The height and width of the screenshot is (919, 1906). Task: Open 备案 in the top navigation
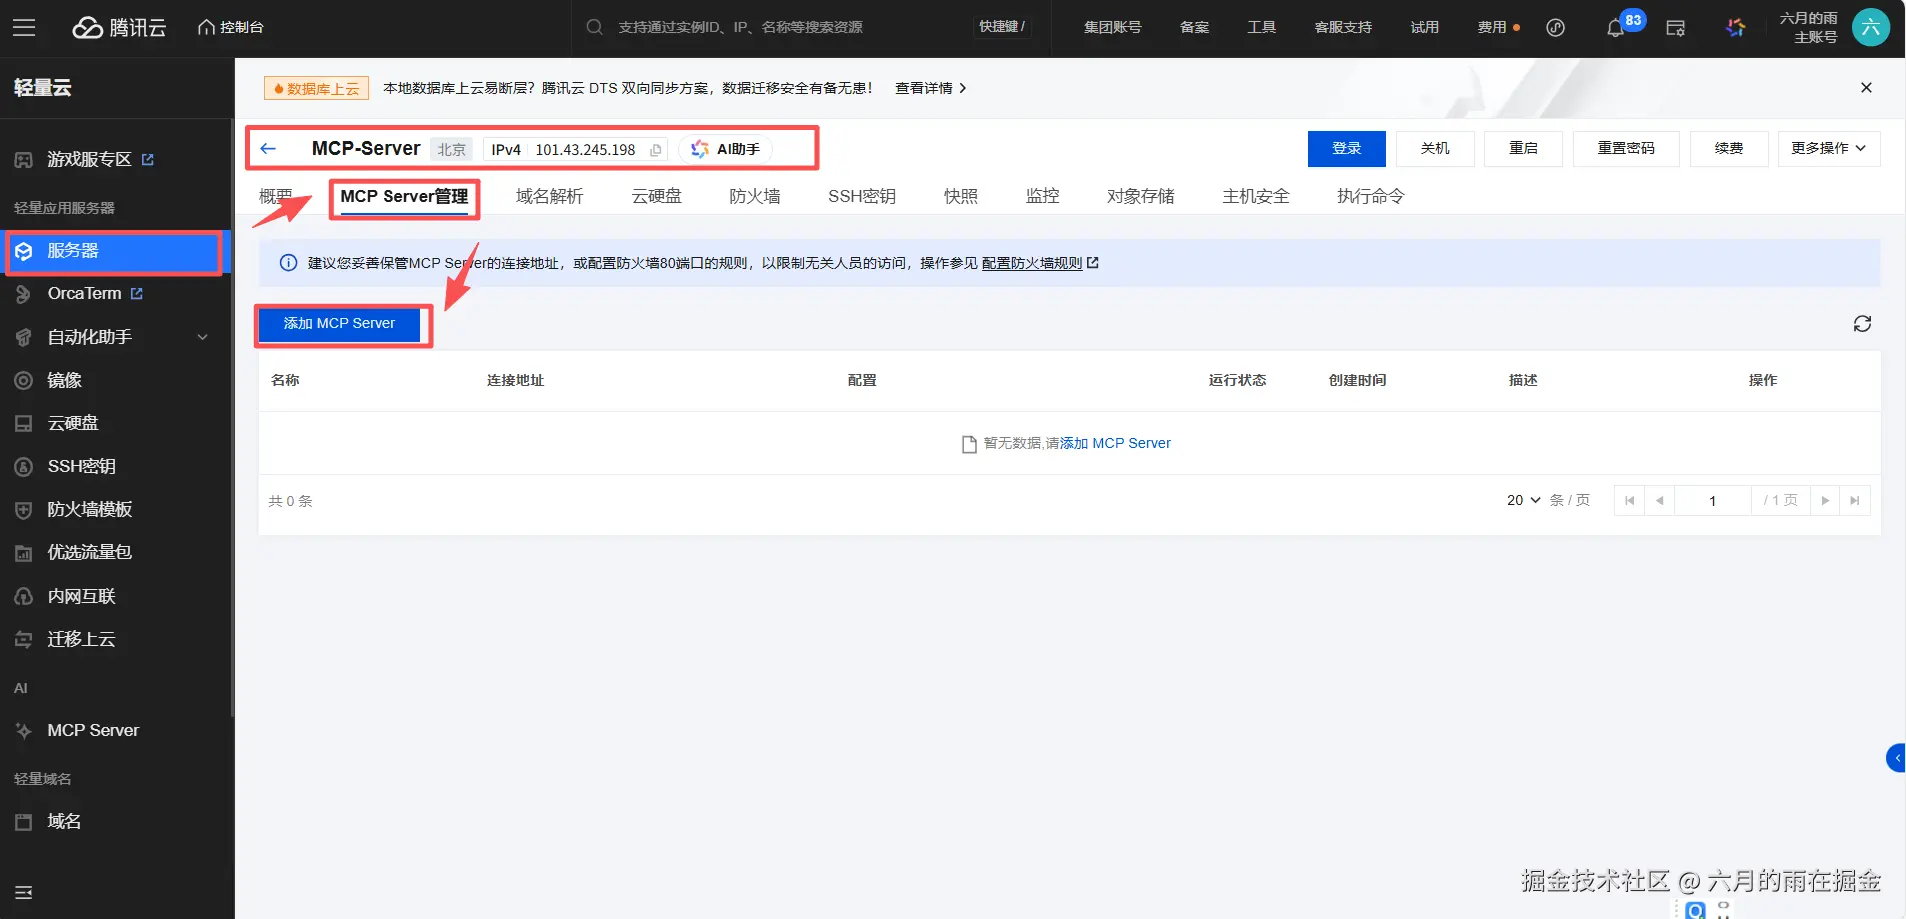1194,27
